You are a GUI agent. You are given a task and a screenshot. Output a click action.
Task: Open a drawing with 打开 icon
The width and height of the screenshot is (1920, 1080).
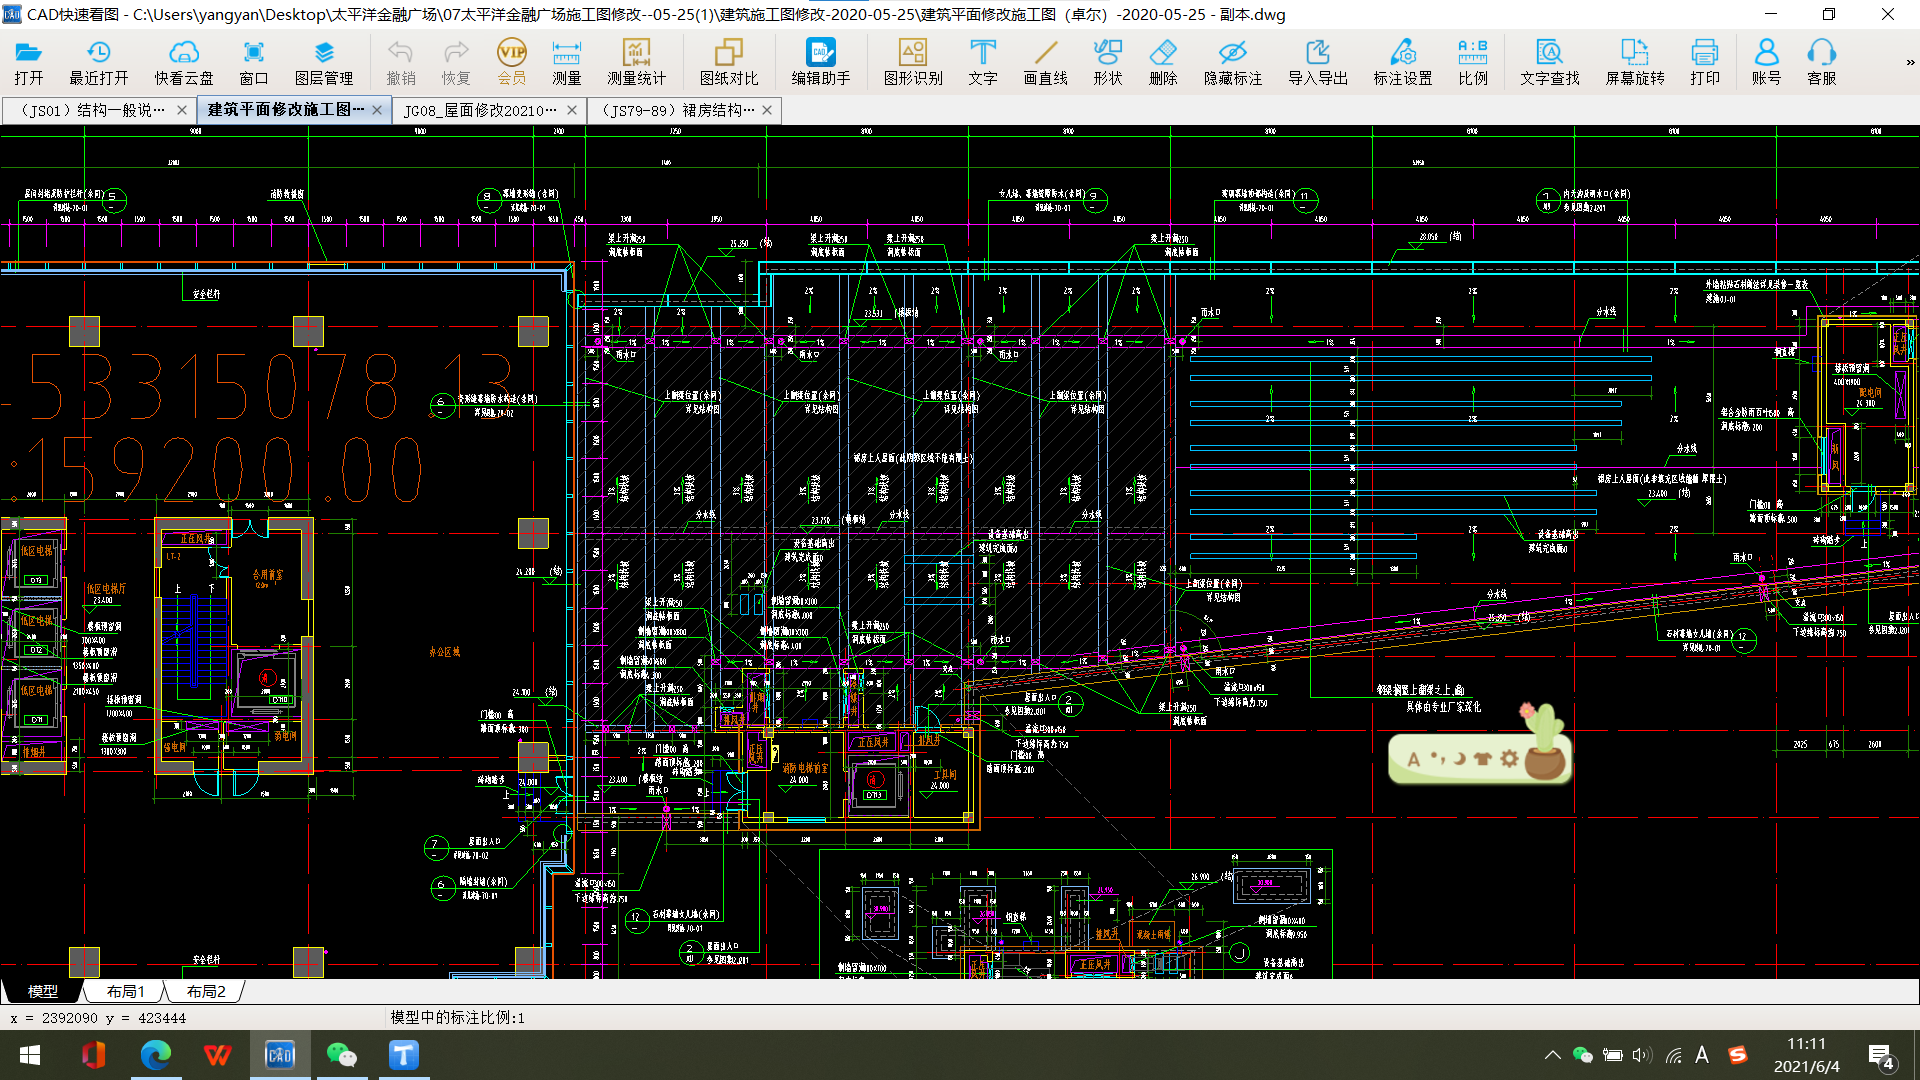tap(28, 62)
